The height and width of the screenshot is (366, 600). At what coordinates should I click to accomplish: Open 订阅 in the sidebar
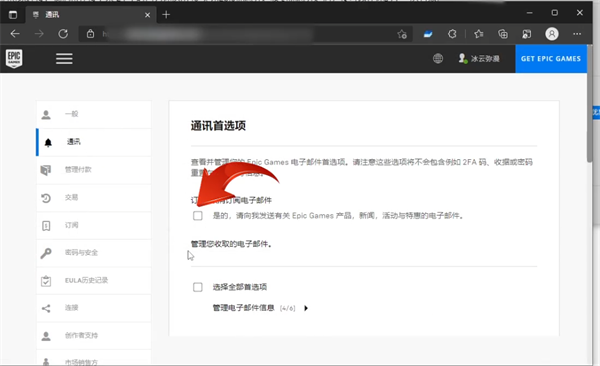tap(94, 225)
